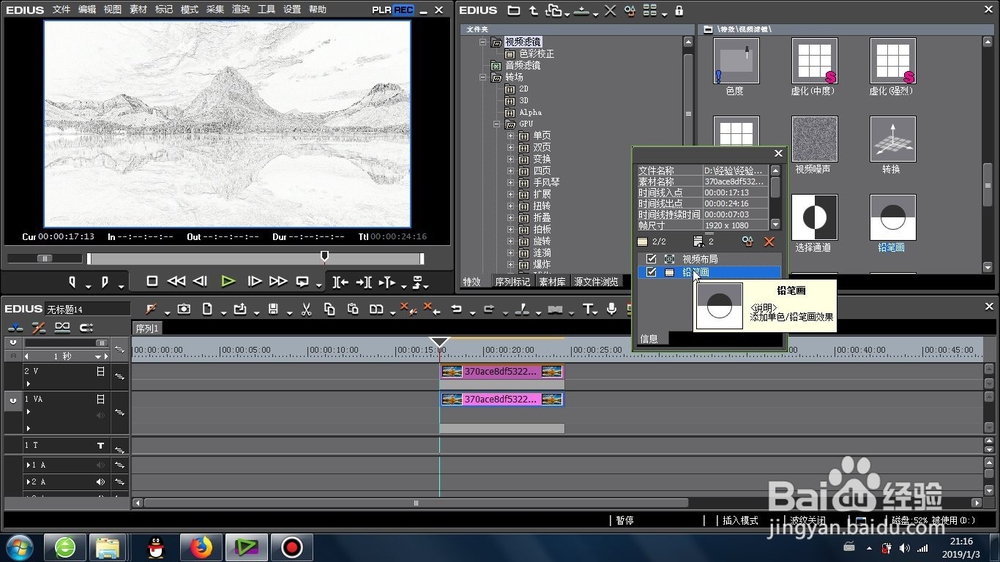Collapse the 转场 tree node
Image resolution: width=1000 pixels, height=562 pixels.
[483, 77]
